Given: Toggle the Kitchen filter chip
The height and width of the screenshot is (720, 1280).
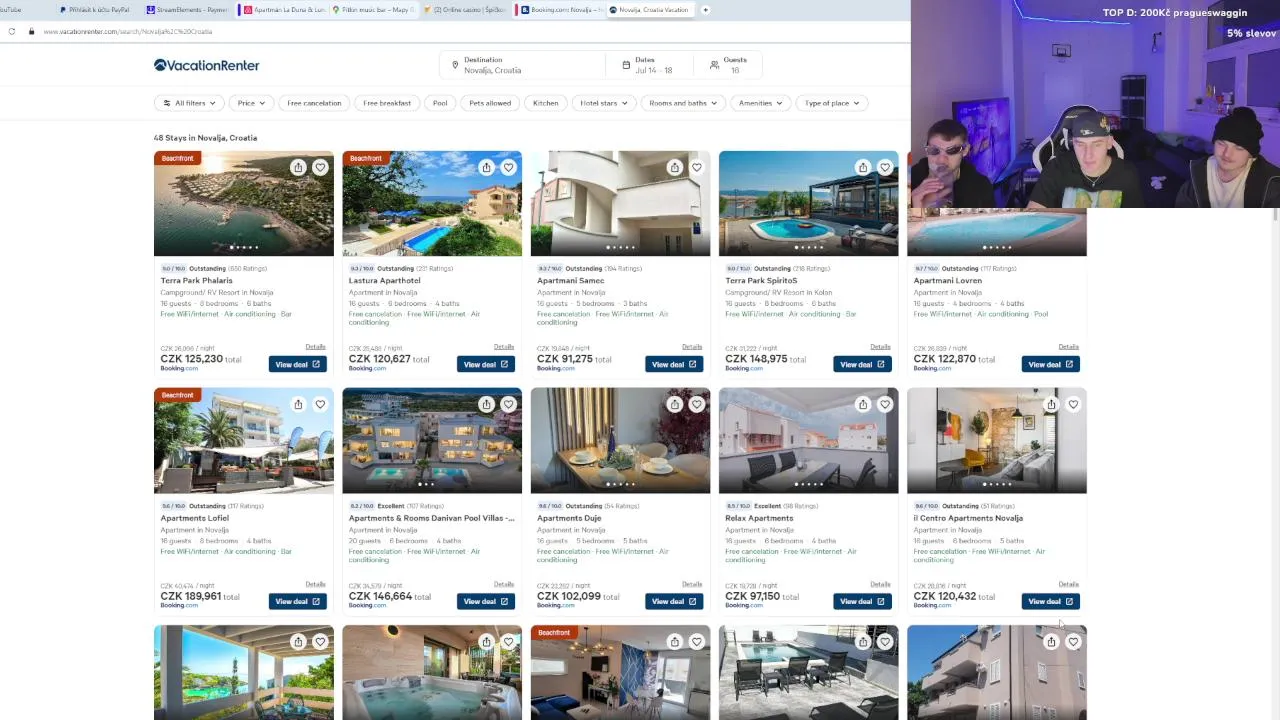Looking at the screenshot, I should click(x=546, y=103).
